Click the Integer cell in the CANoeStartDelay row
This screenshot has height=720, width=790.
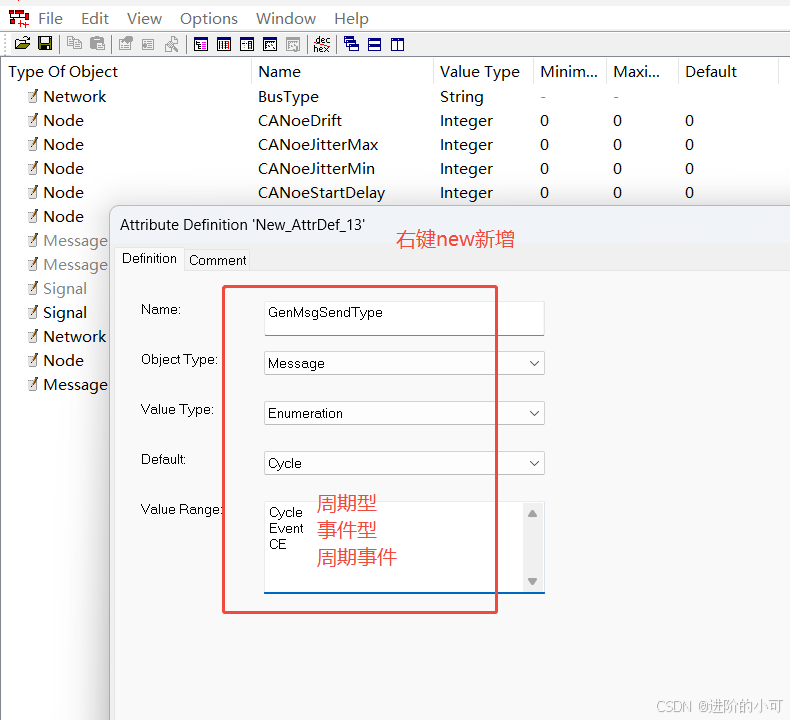[466, 193]
